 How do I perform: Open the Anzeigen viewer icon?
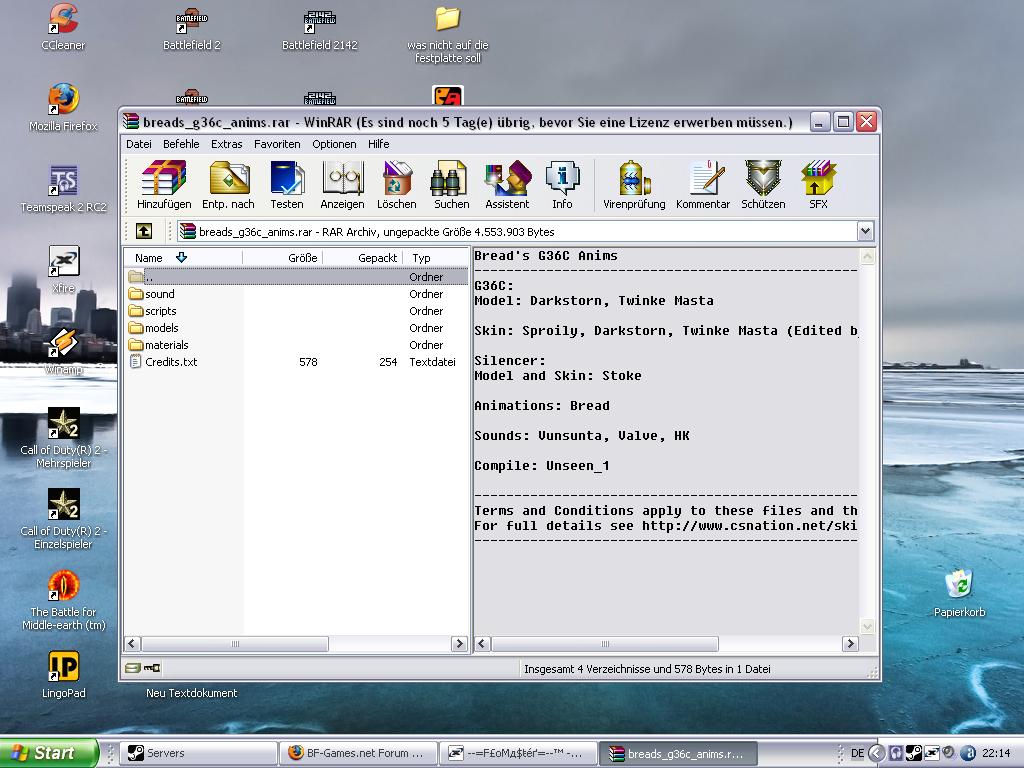pos(342,185)
